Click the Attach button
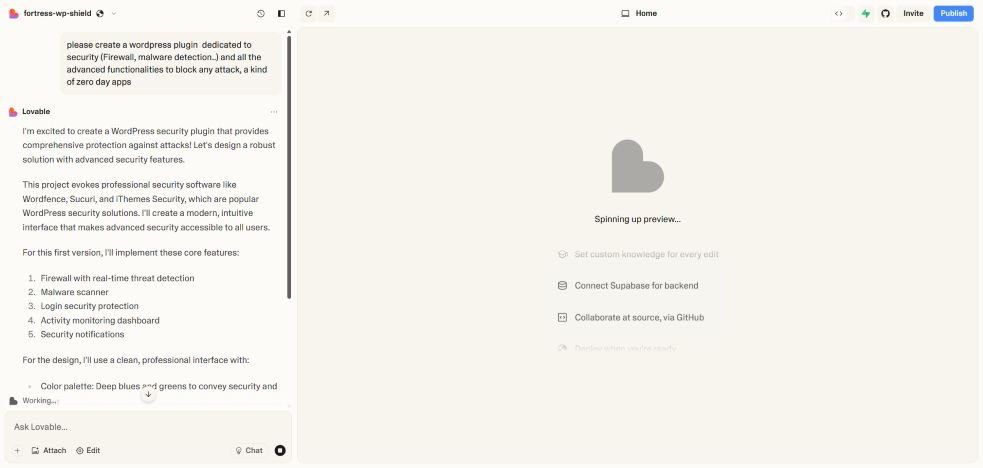 point(49,450)
